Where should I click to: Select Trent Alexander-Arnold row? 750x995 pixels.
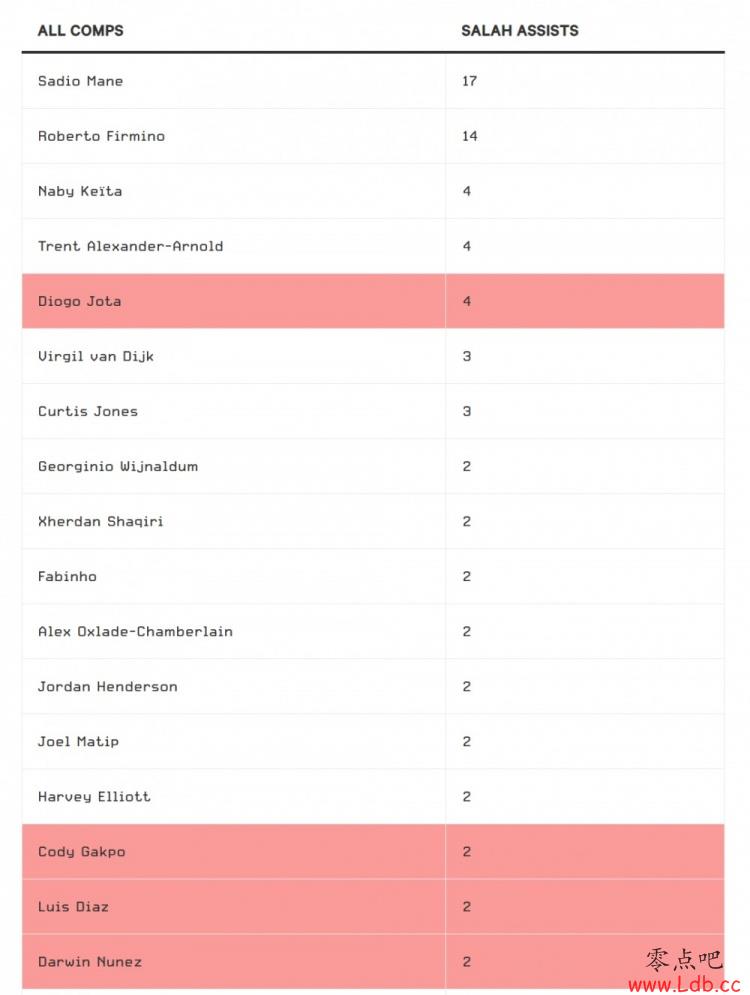[373, 246]
